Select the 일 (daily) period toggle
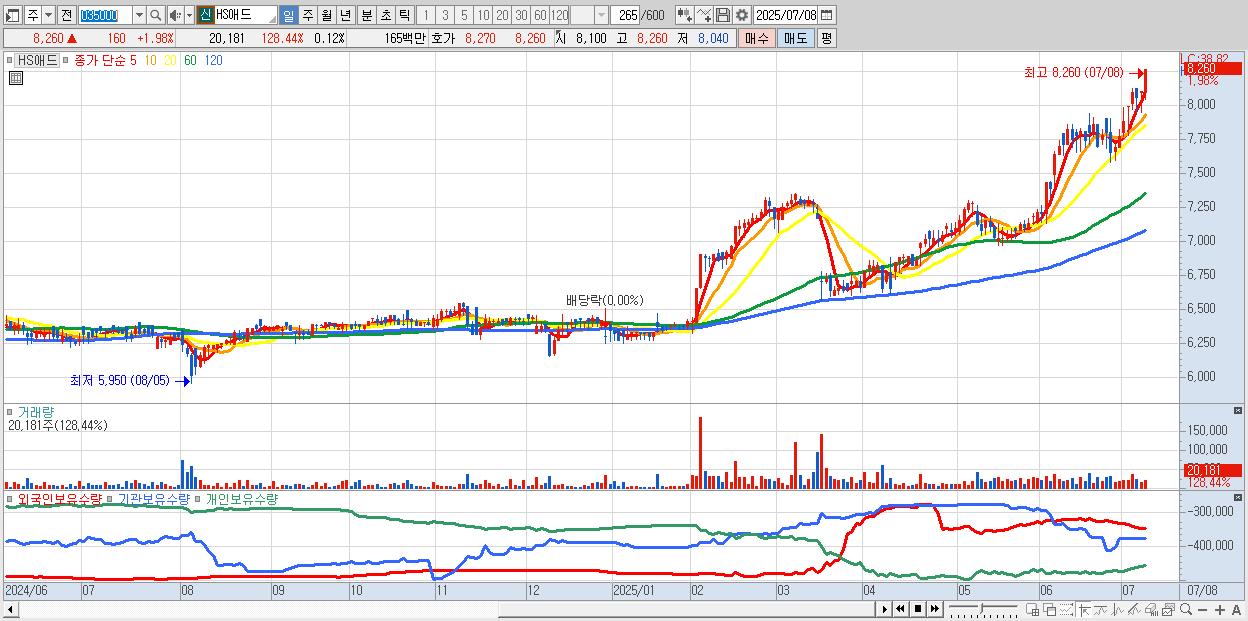Screen dimensions: 1248x621 coord(288,15)
